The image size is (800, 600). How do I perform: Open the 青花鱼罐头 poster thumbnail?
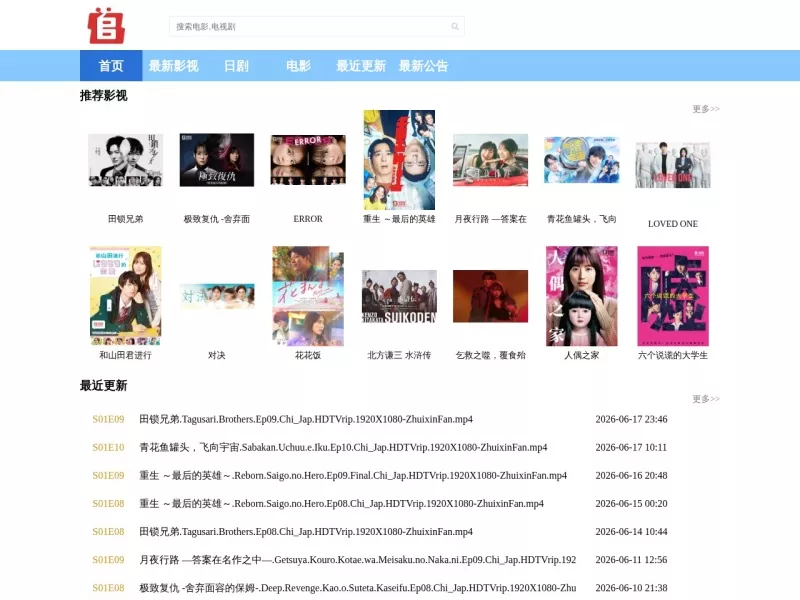click(582, 160)
